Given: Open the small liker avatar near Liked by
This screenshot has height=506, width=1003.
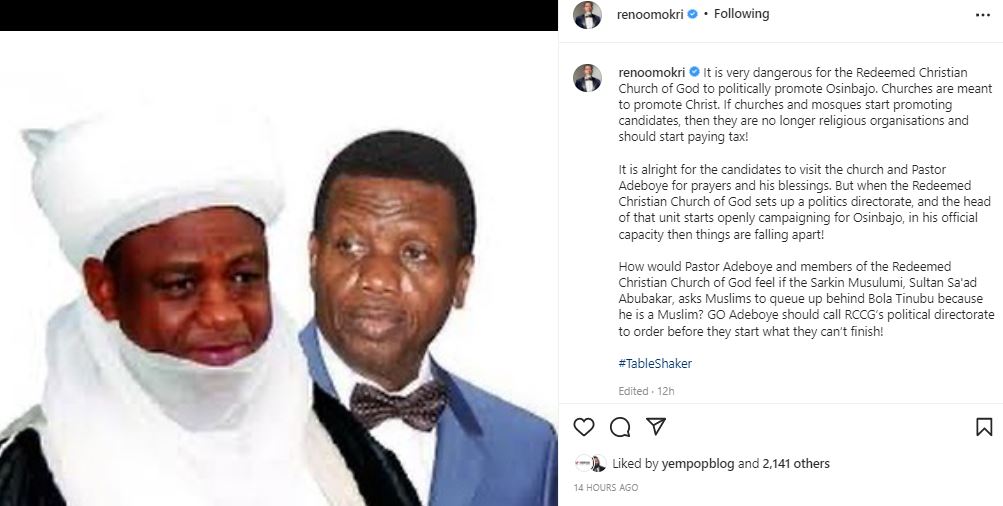Looking at the screenshot, I should [x=589, y=463].
